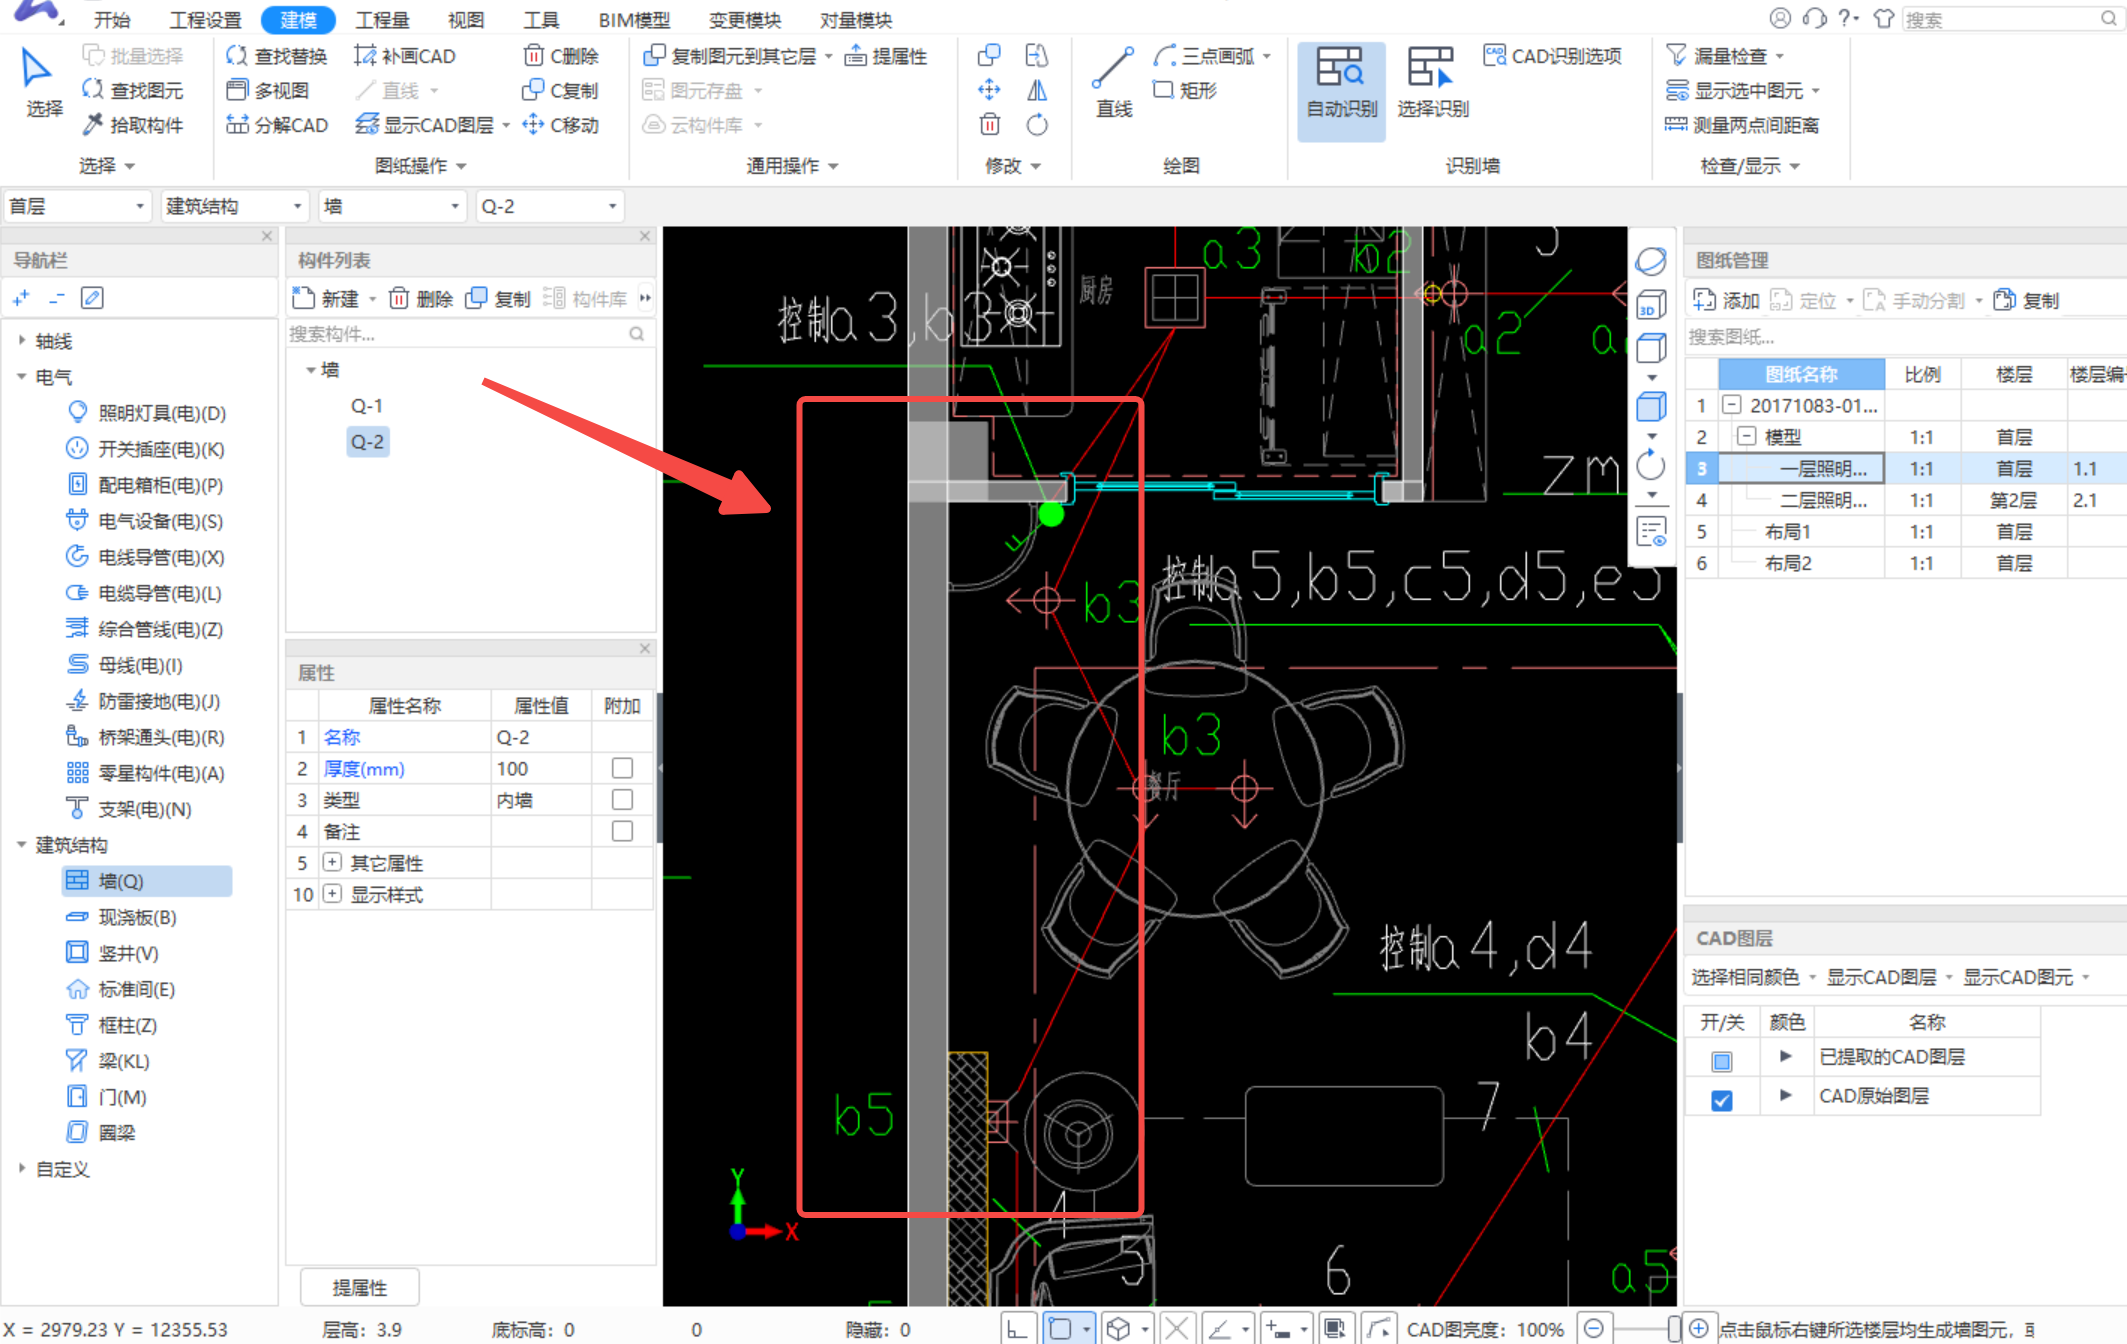Image resolution: width=2127 pixels, height=1344 pixels.
Task: Click zoom-in plus icon in status bar
Action: coord(1698,1329)
